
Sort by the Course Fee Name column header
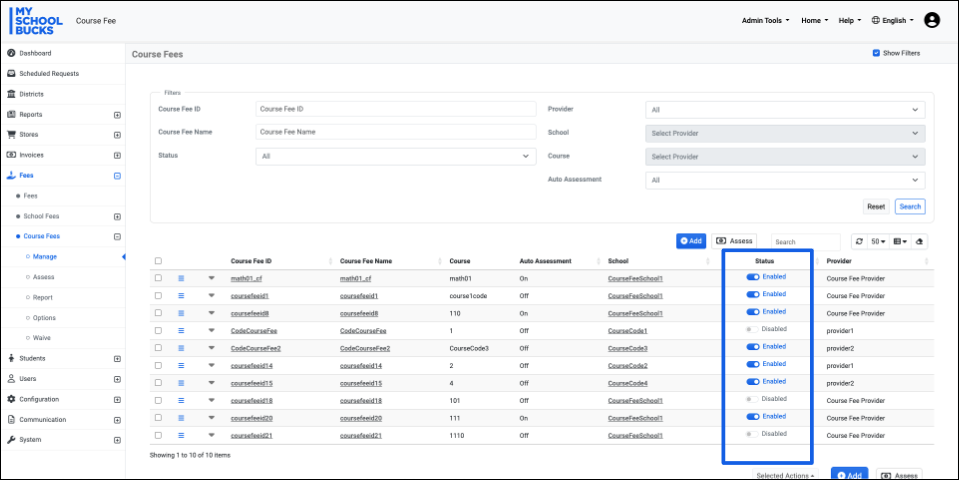tap(366, 261)
